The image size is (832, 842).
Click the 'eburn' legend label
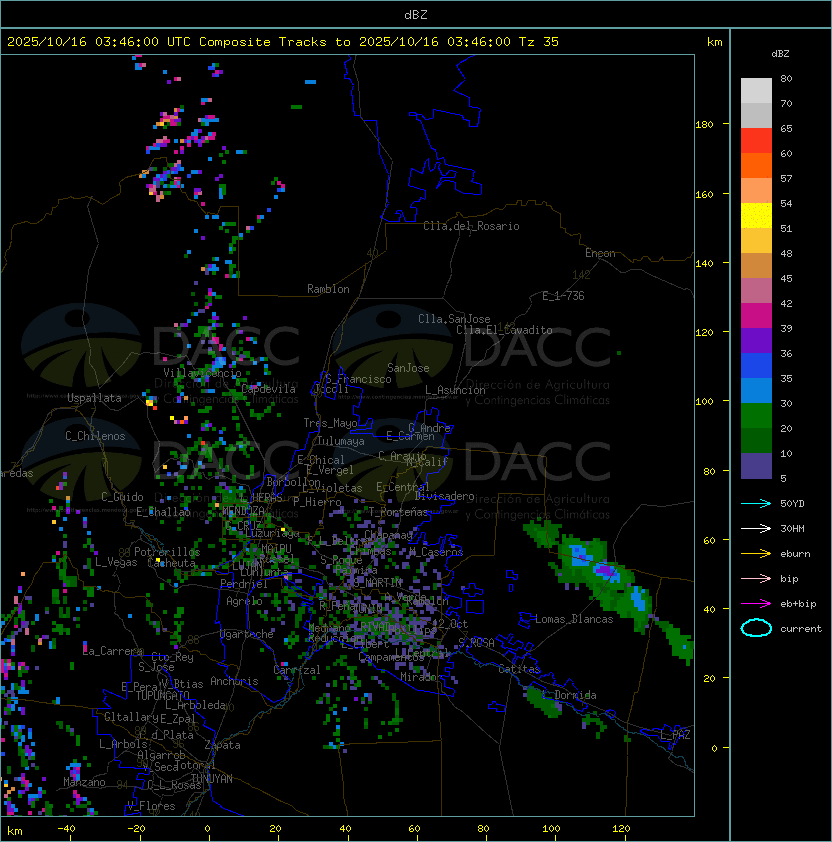[x=795, y=554]
